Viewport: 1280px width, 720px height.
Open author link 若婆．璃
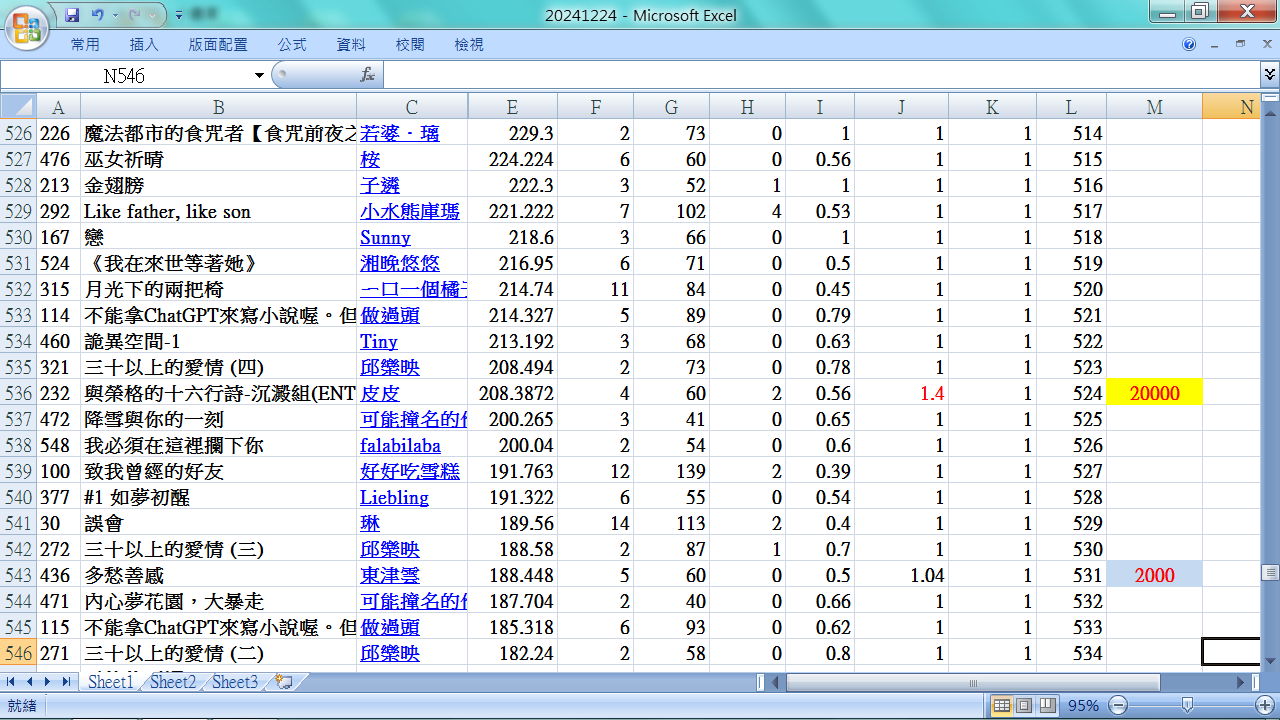tap(400, 133)
